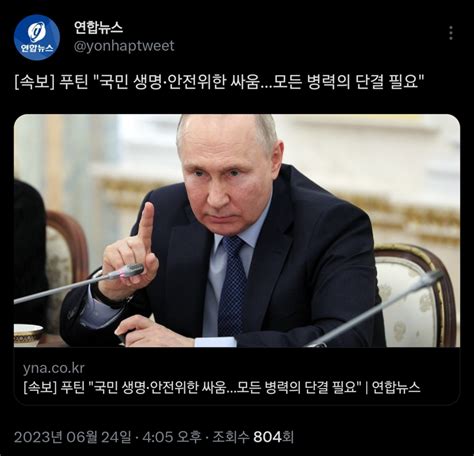Click the dark caption area of the link card
Screen dimensions: 474x456
[237, 376]
